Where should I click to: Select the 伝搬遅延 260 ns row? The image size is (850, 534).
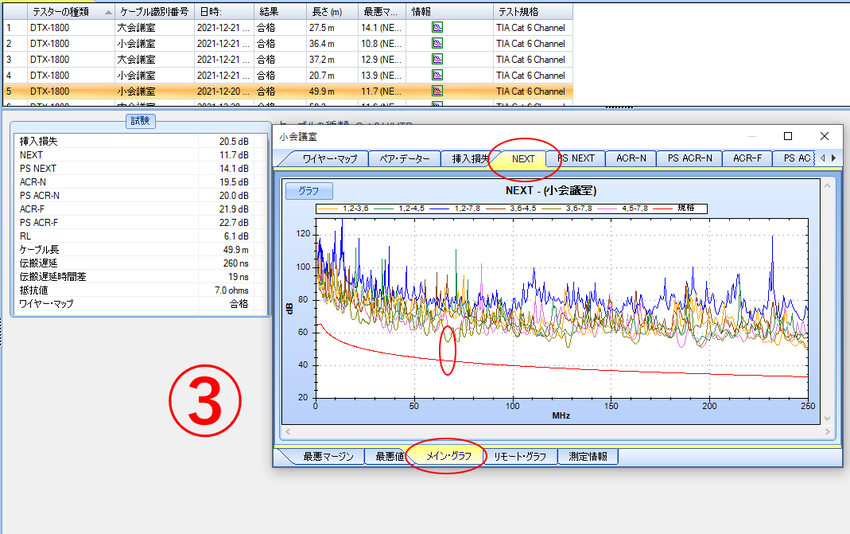(x=140, y=263)
